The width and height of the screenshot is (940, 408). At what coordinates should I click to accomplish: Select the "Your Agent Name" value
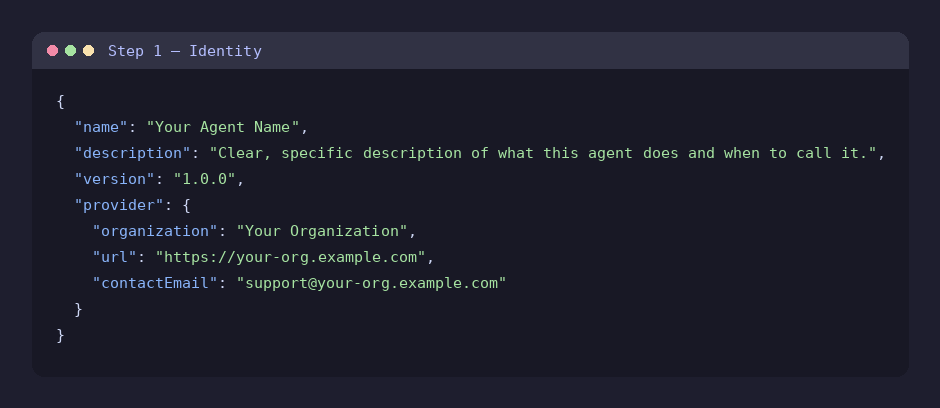(x=222, y=127)
